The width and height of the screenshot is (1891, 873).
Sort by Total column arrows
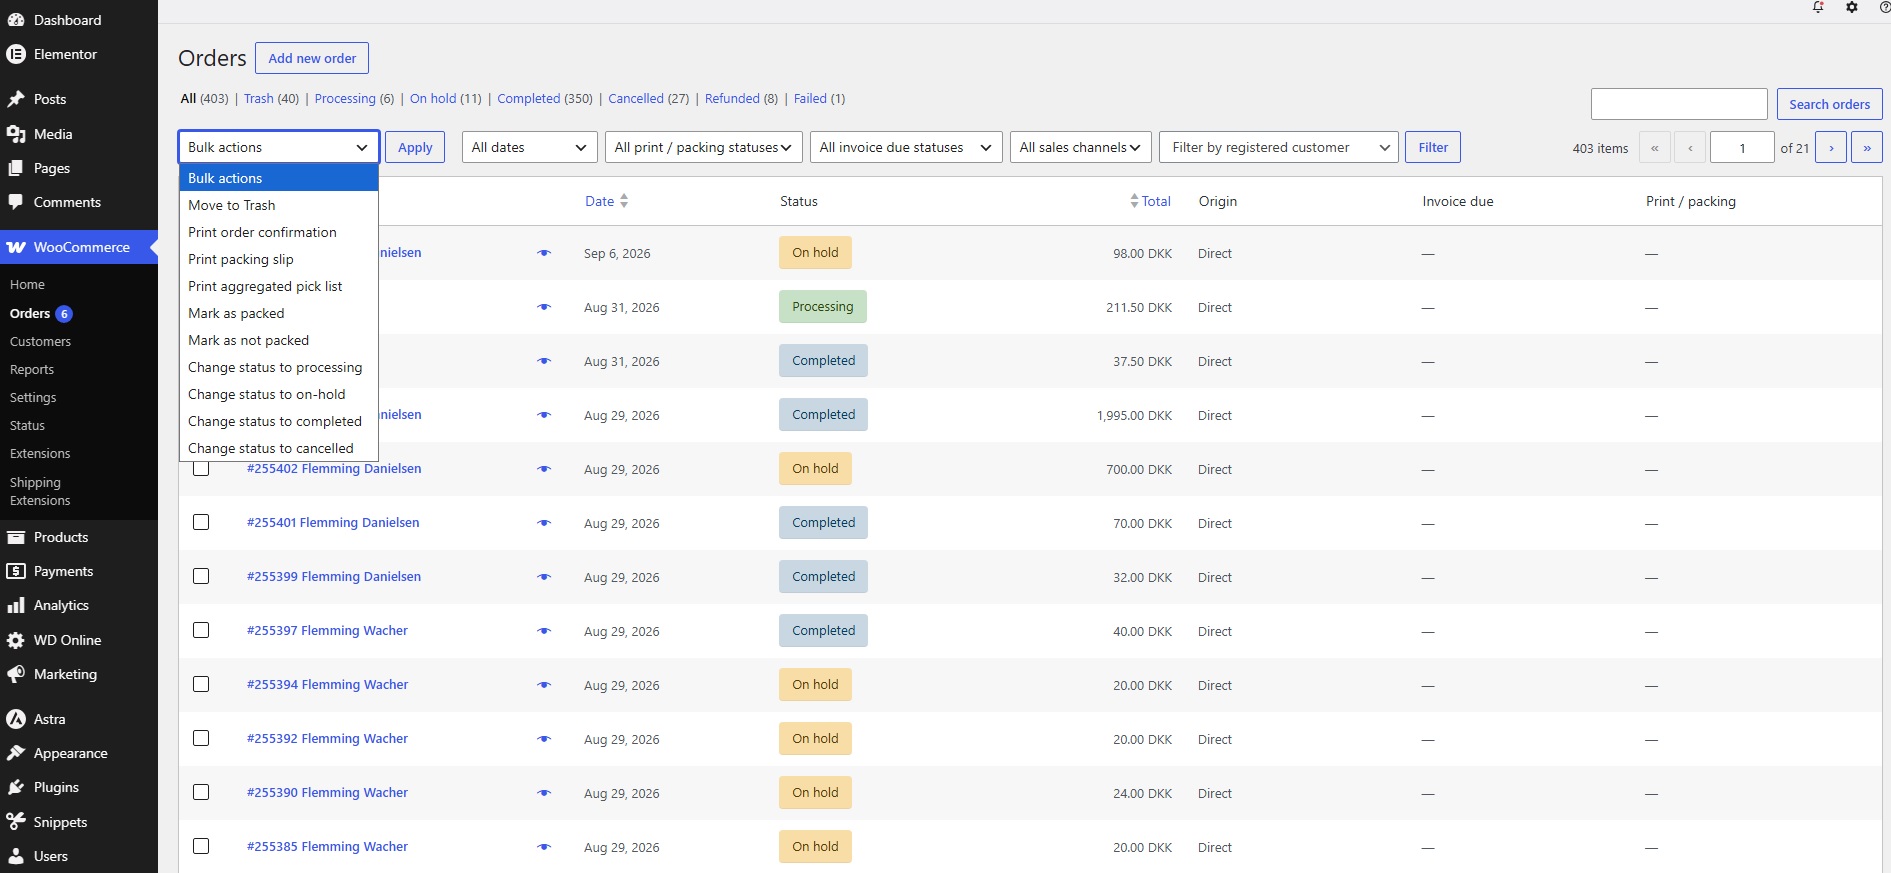point(1134,201)
